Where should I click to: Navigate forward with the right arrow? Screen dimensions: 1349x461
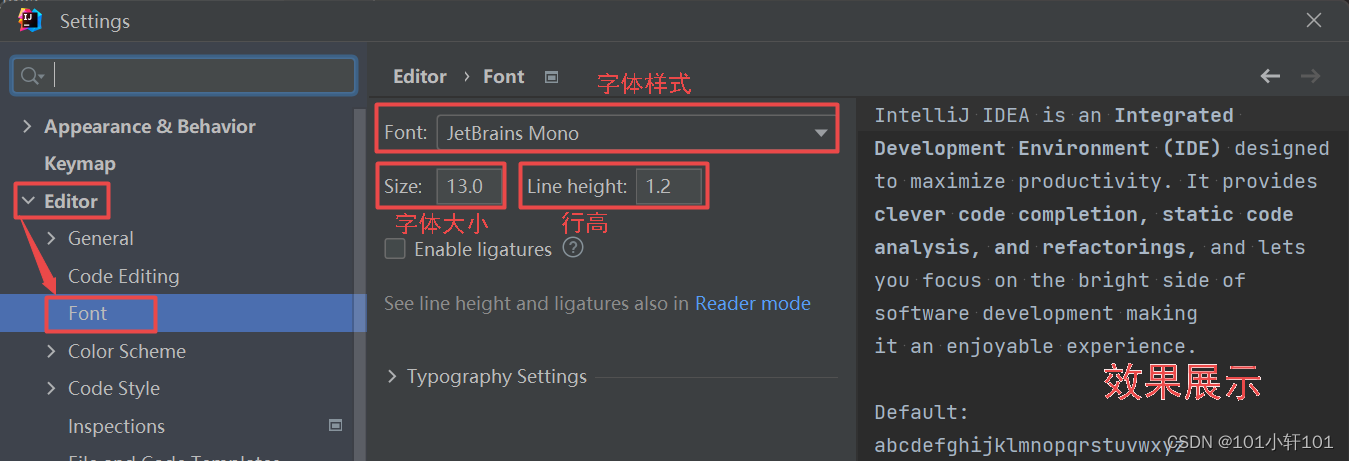(x=1310, y=76)
